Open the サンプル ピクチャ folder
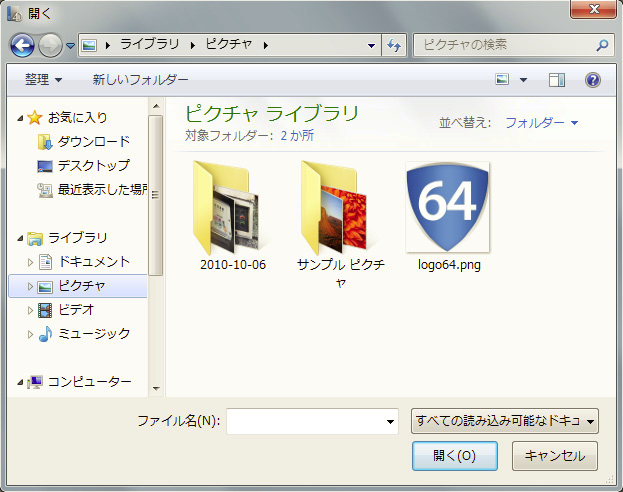Viewport: 623px width, 492px height. [x=339, y=206]
